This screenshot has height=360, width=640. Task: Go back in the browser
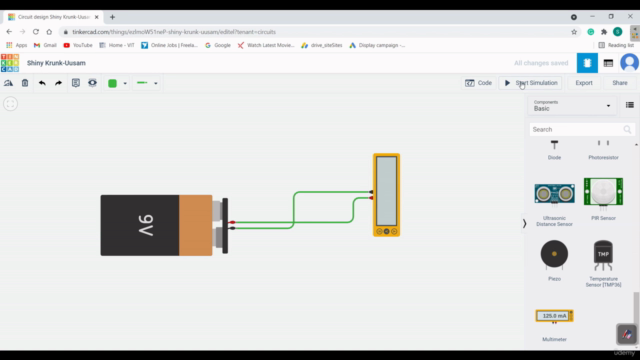coord(9,32)
